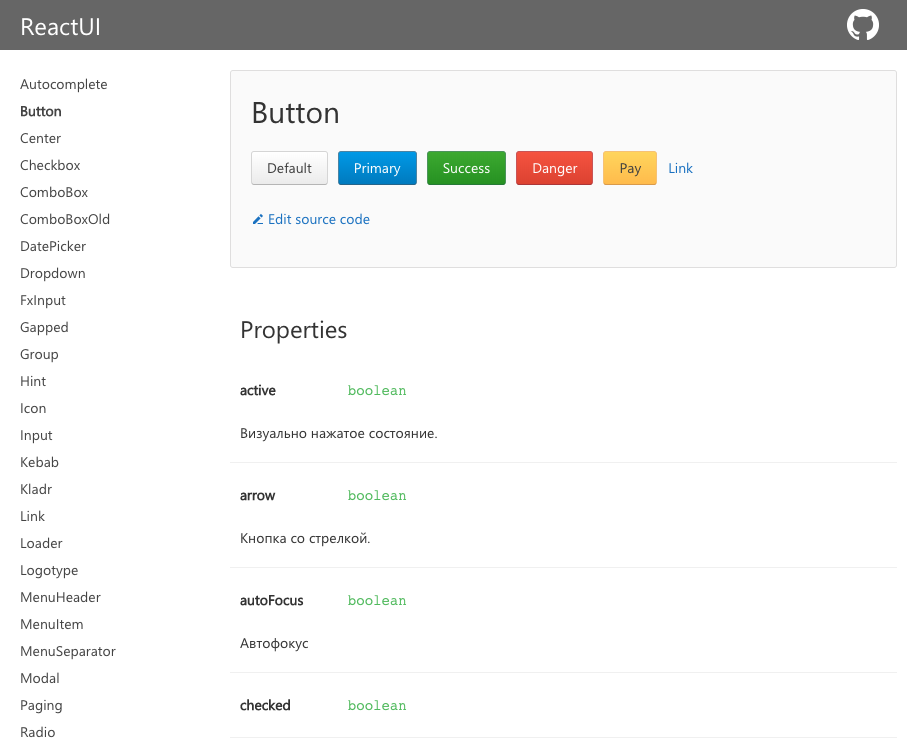Click the arrow property name
The image size is (907, 739).
coord(257,496)
